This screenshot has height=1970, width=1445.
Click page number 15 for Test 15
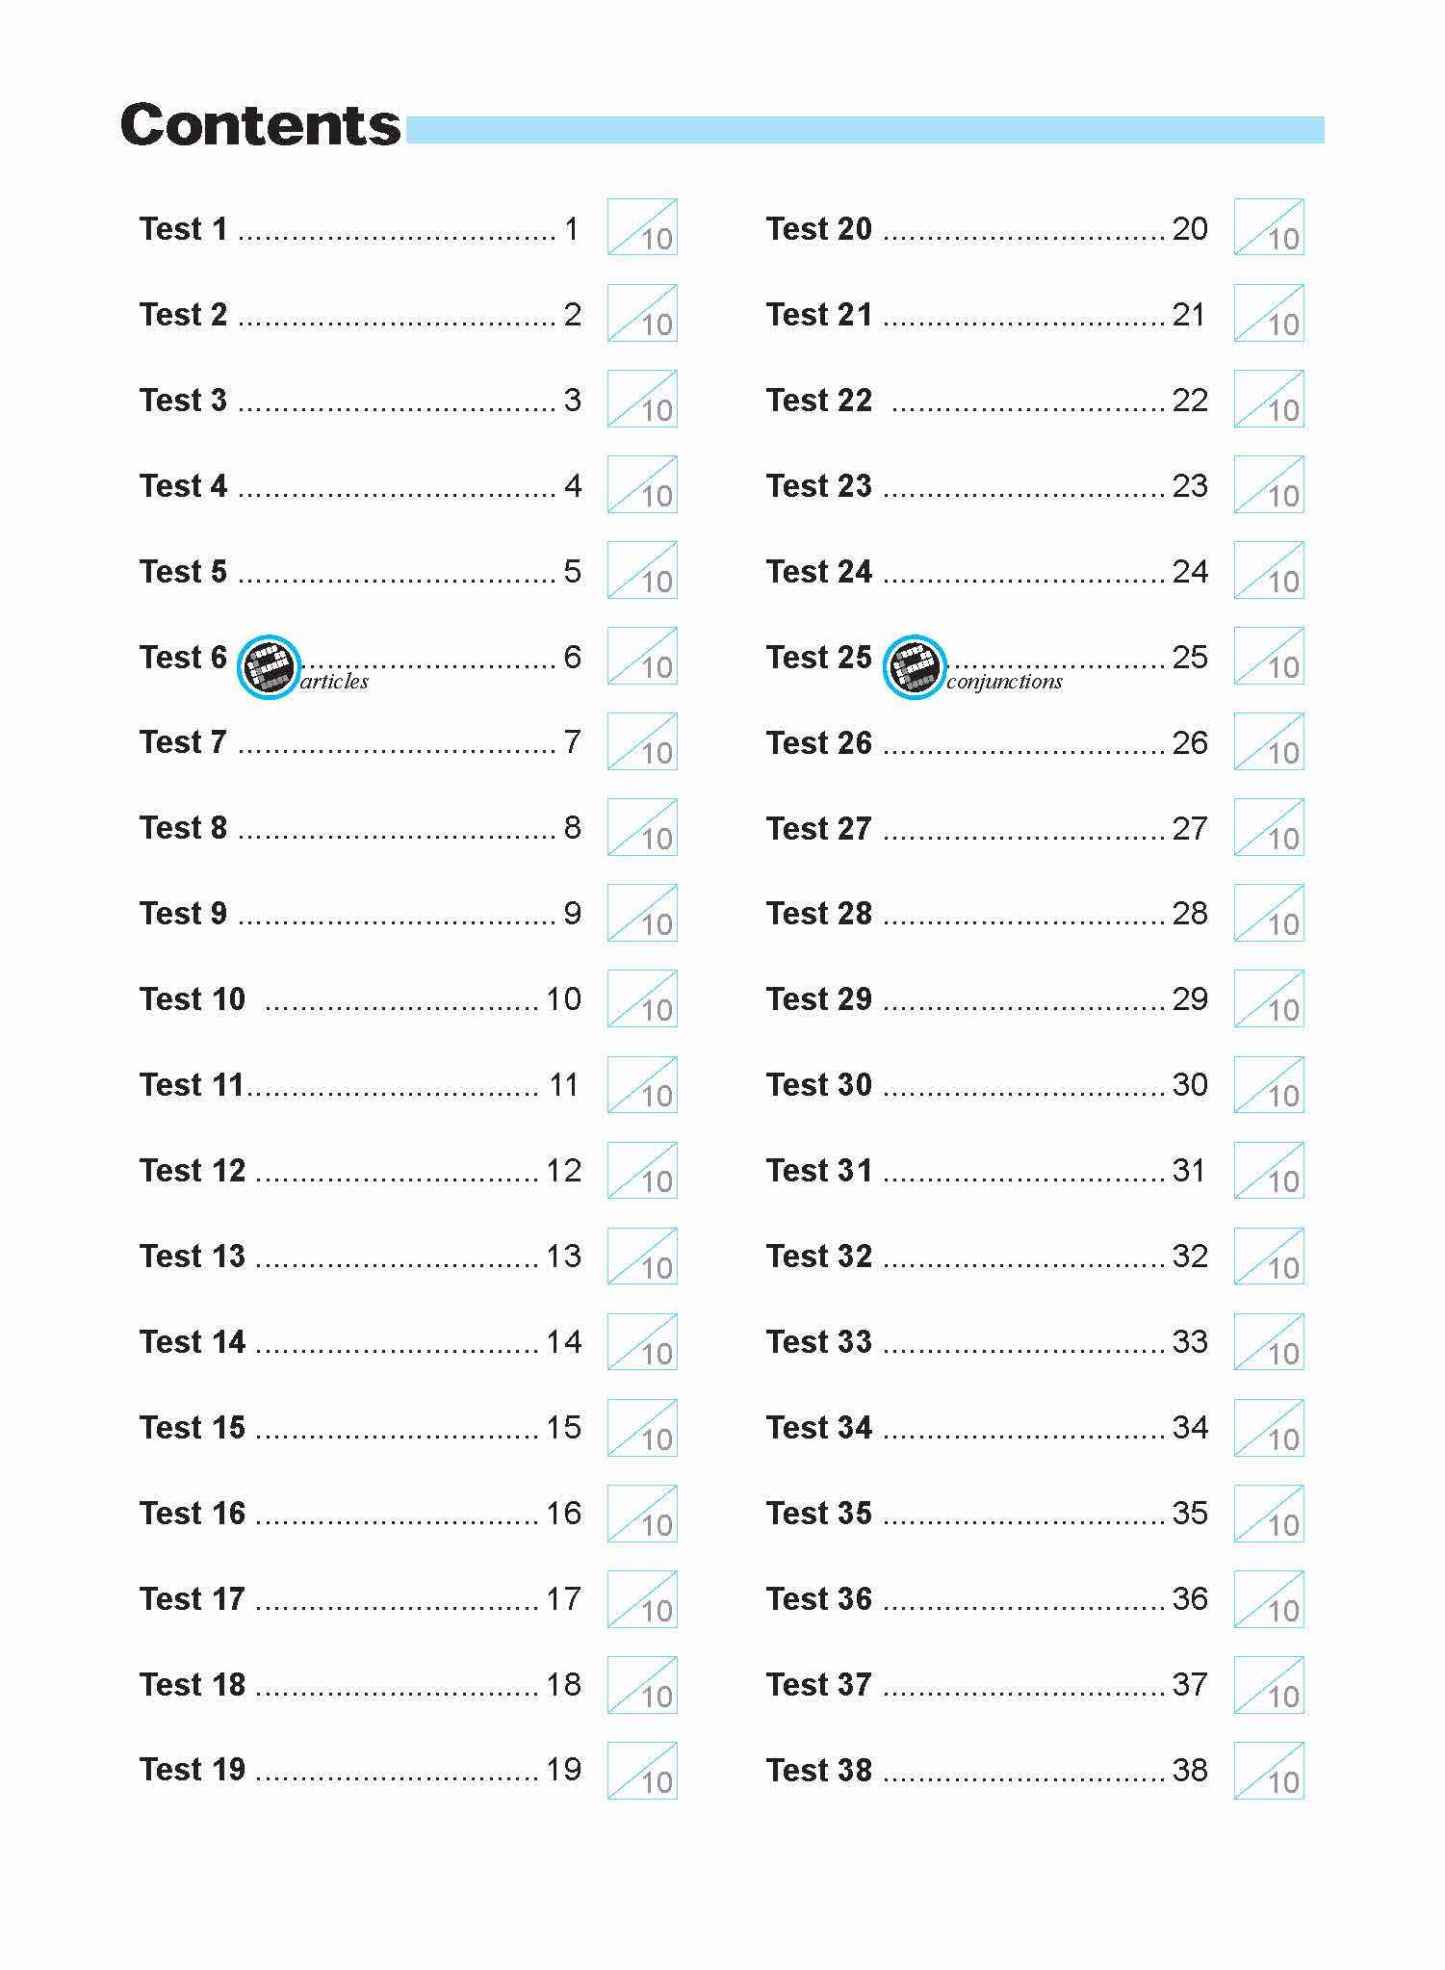564,1428
